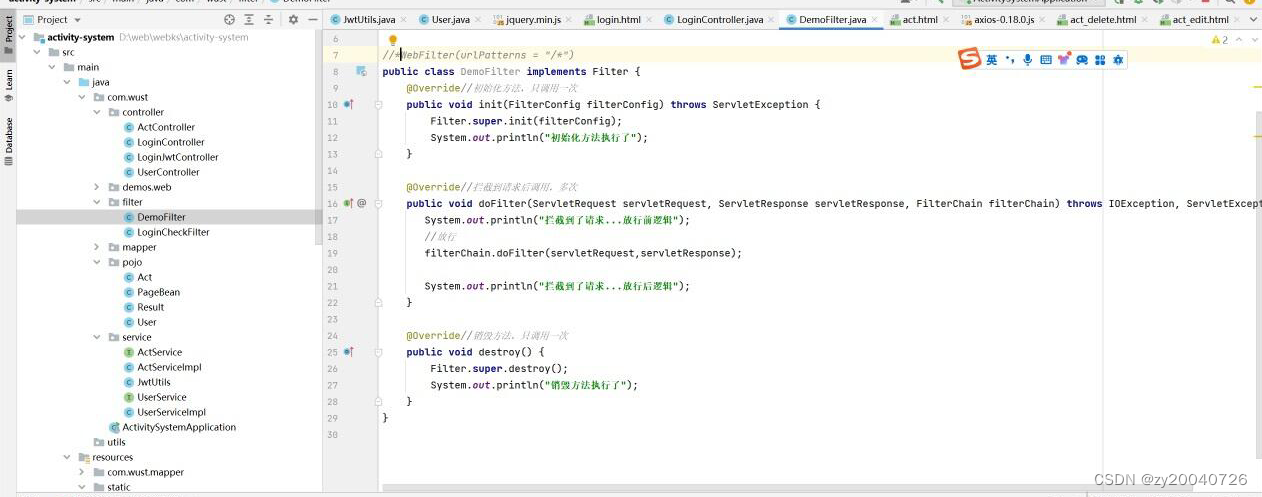This screenshot has height=497, width=1262.
Task: Hide the Project panel with minus icon
Action: pyautogui.click(x=312, y=19)
